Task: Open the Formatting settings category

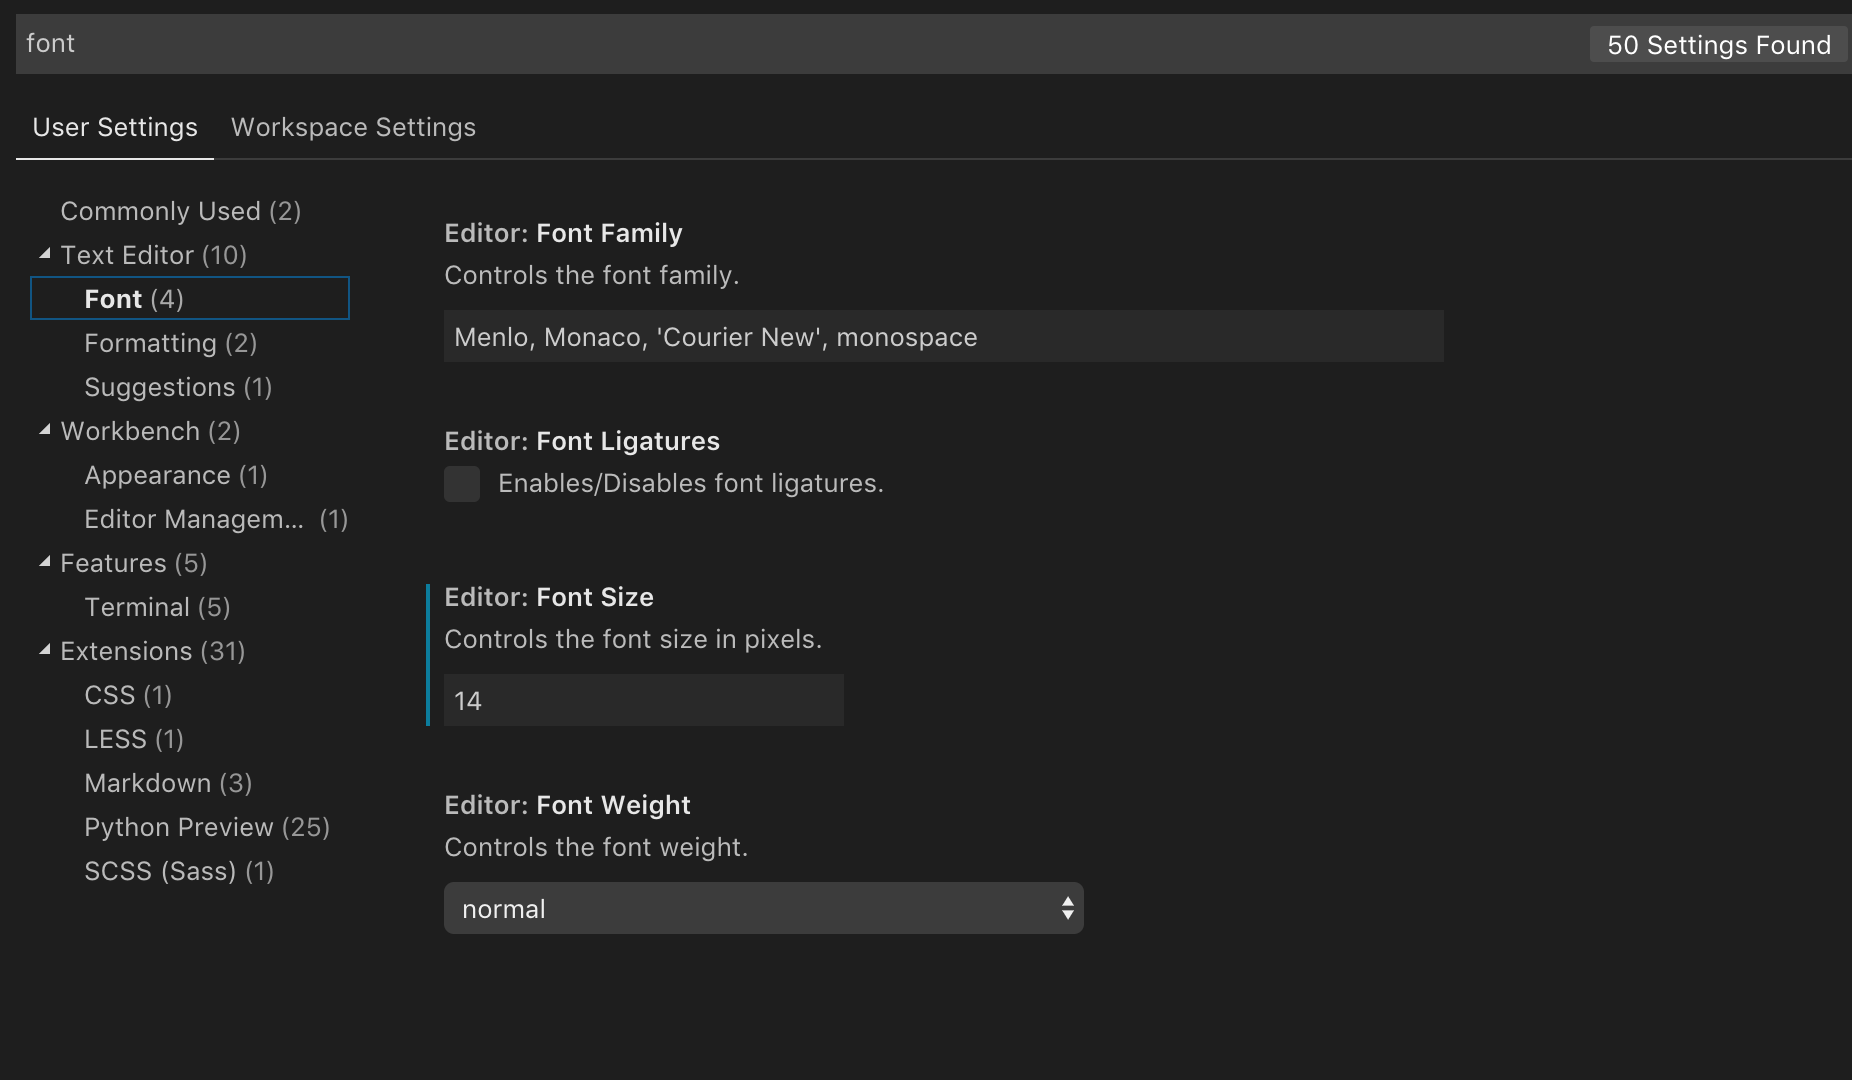Action: [x=170, y=342]
